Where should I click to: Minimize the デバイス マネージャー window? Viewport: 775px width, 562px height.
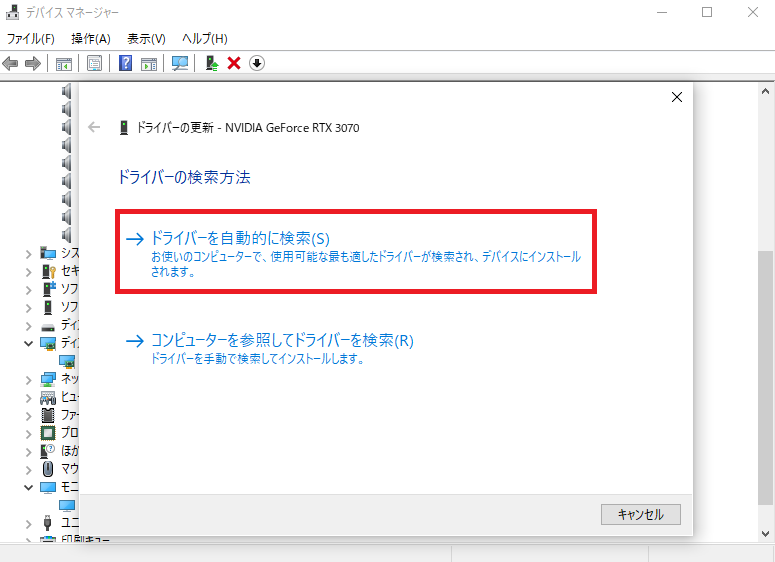(662, 12)
